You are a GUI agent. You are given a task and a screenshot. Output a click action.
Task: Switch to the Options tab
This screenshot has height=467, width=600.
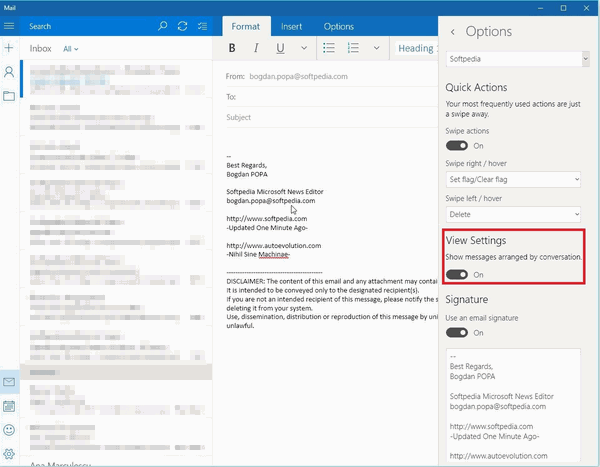tap(339, 26)
